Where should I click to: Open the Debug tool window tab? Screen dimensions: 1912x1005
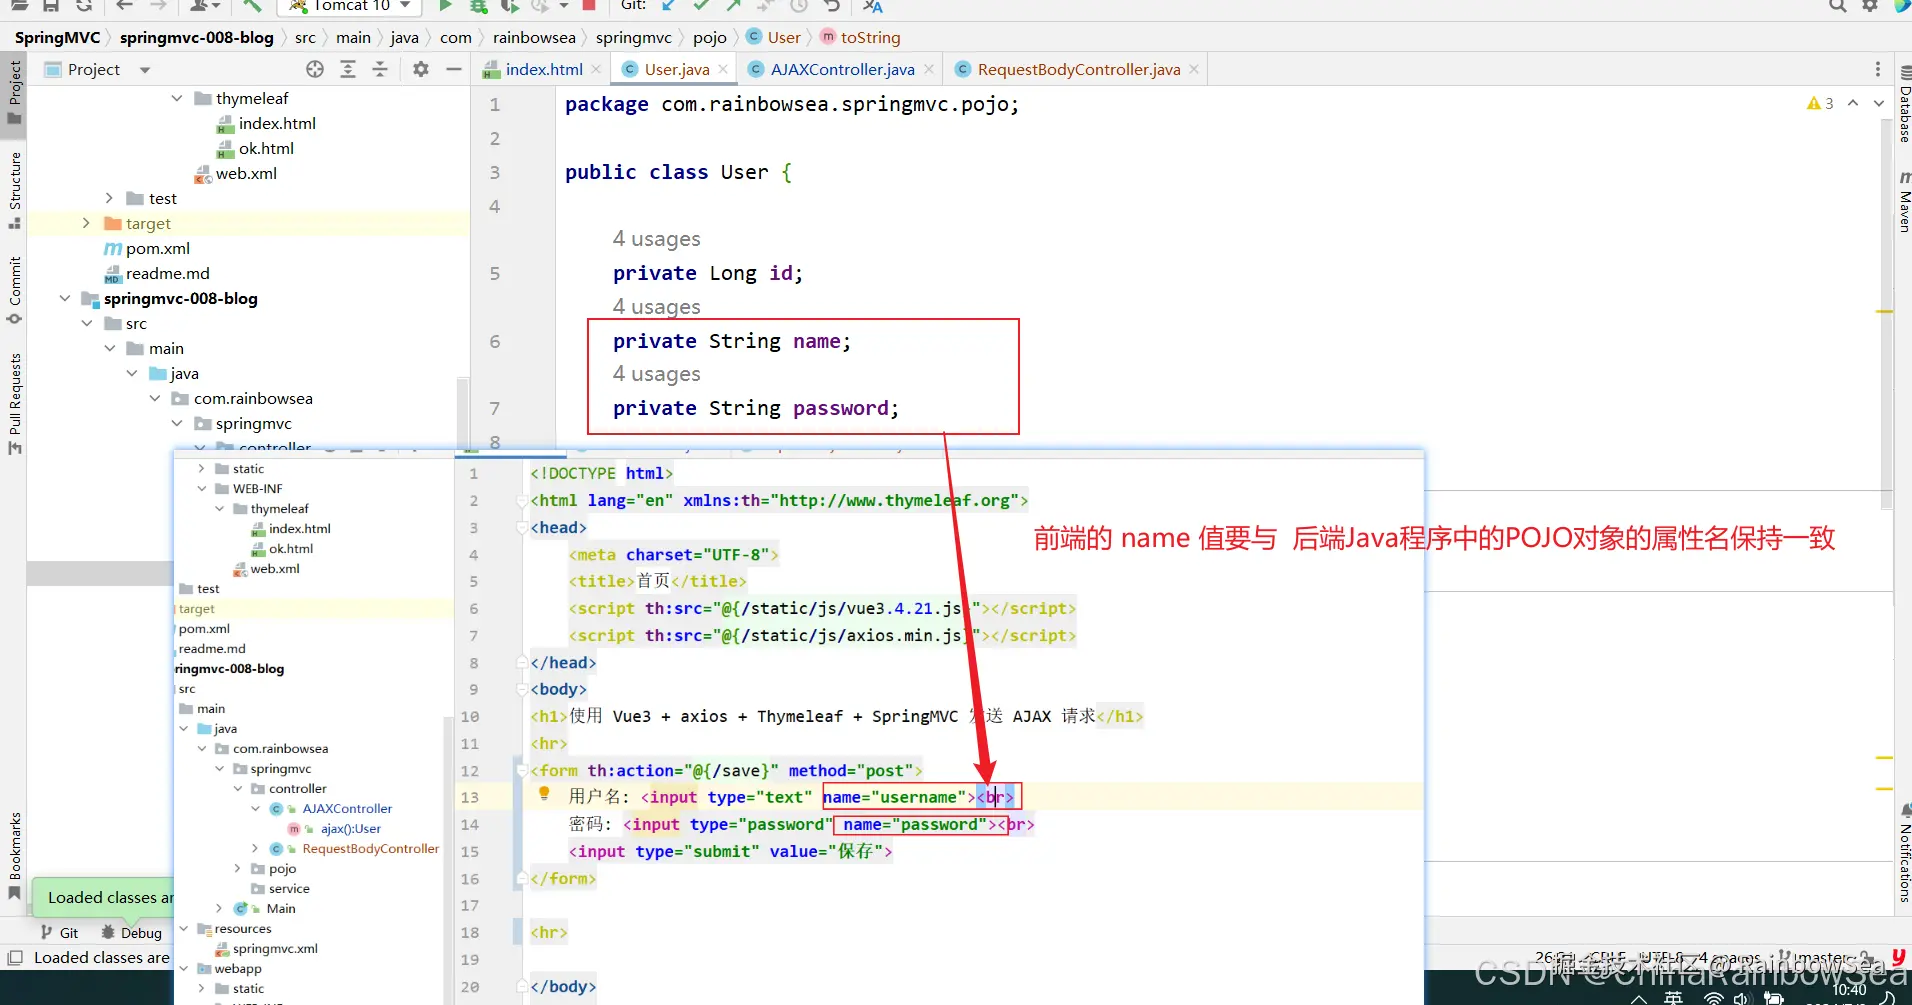[x=132, y=933]
